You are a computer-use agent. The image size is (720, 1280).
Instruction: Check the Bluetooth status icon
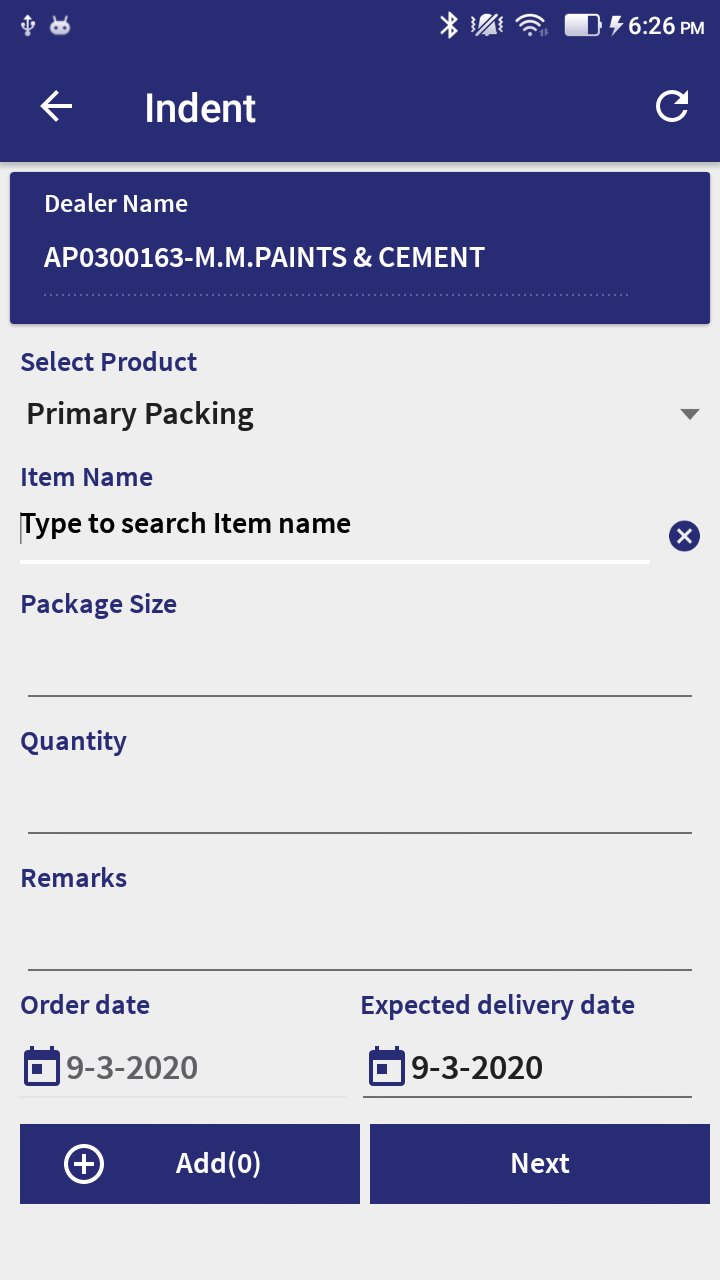pos(449,25)
